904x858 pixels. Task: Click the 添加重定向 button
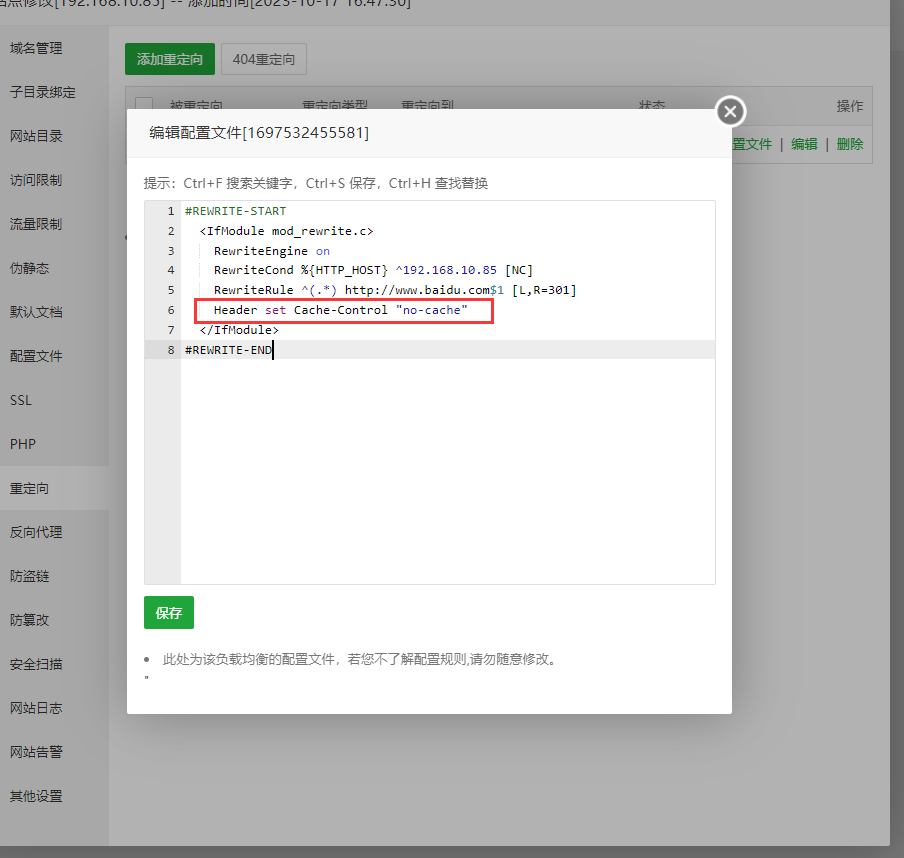point(170,59)
